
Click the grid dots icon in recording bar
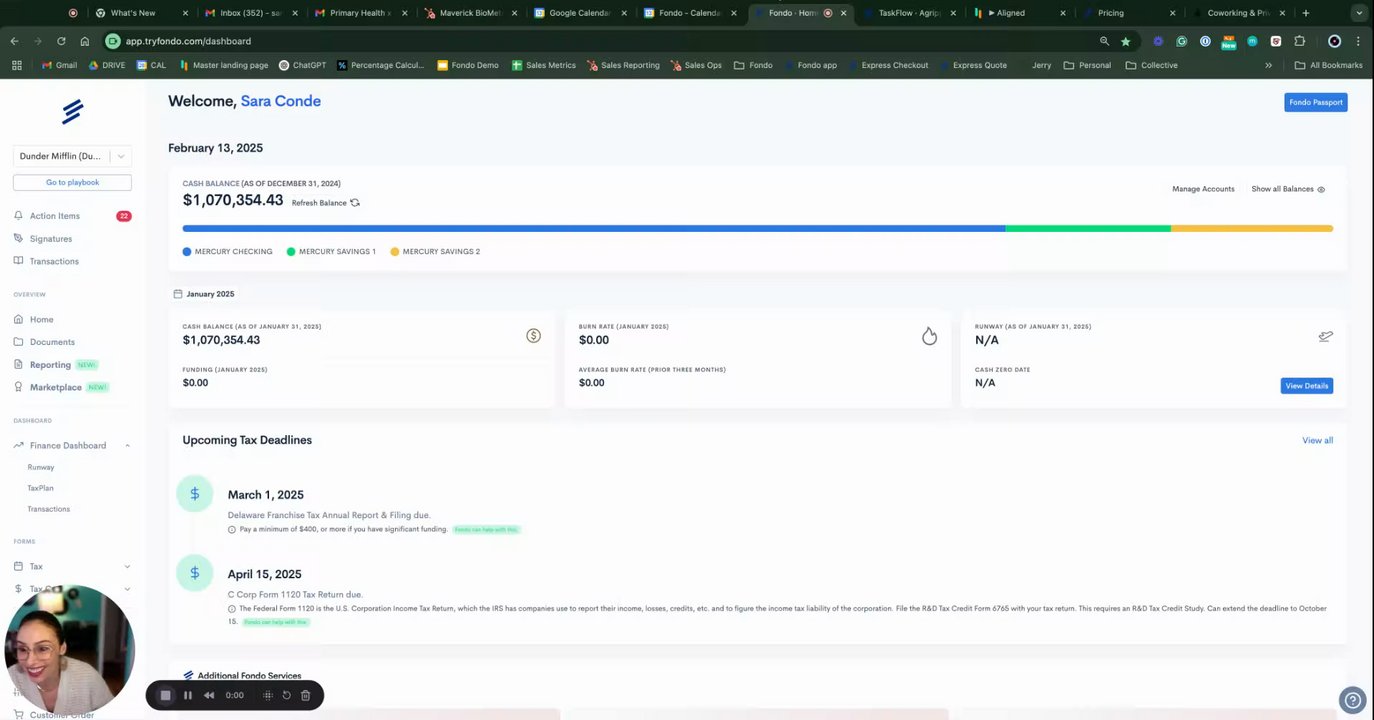pos(267,695)
